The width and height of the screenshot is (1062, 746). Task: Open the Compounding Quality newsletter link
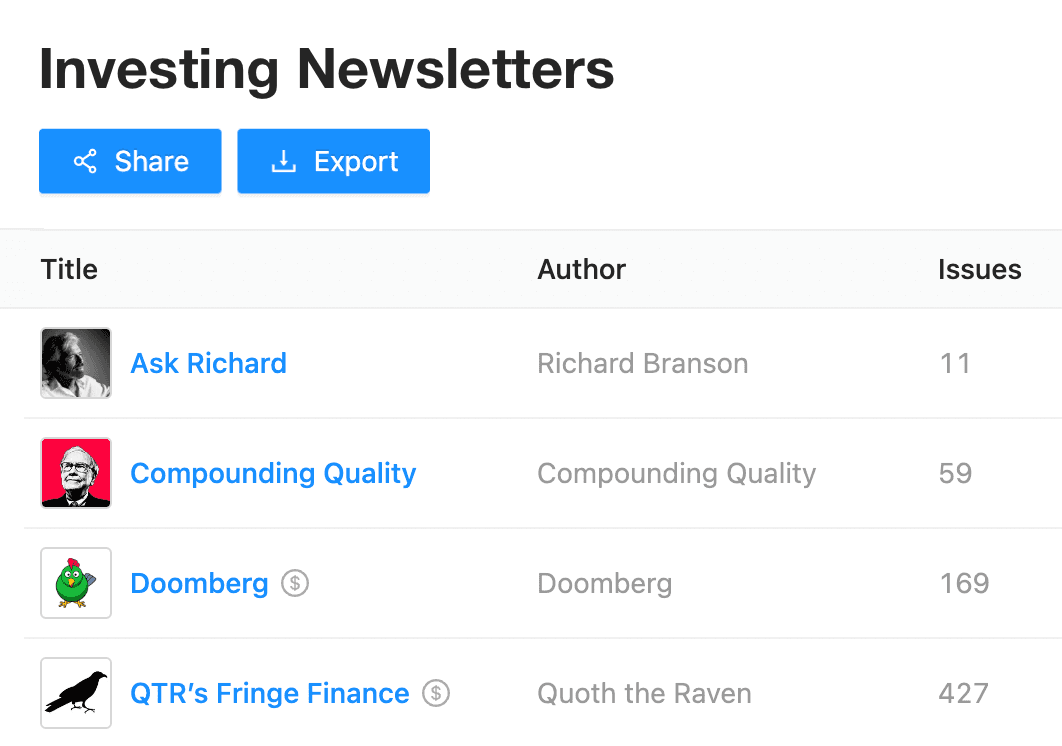point(273,473)
